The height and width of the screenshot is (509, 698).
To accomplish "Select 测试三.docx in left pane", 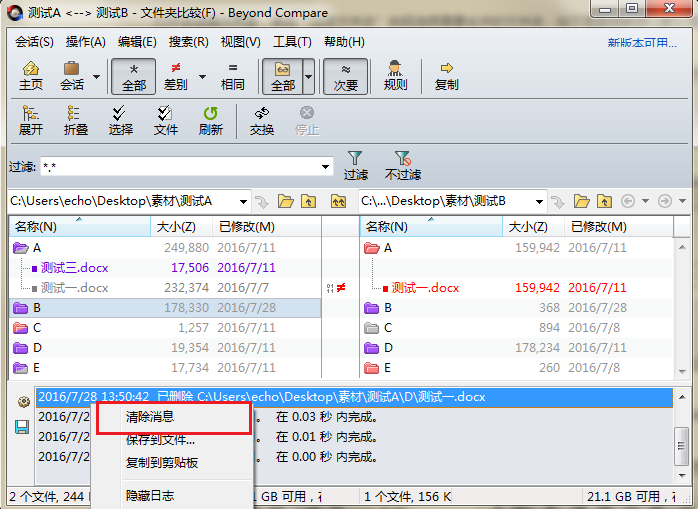I will (x=74, y=268).
